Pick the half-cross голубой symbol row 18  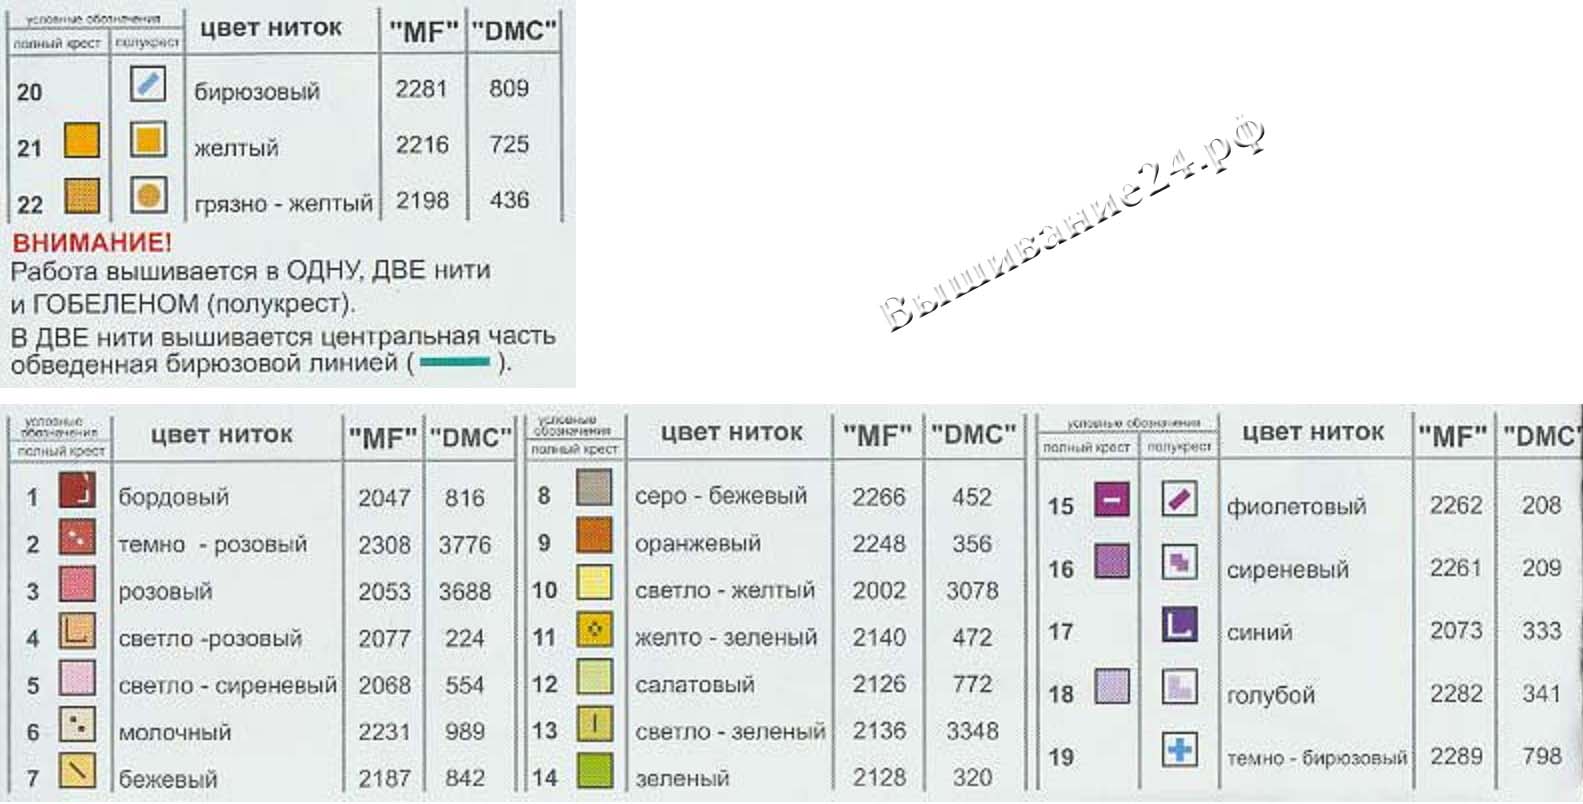click(x=1180, y=686)
